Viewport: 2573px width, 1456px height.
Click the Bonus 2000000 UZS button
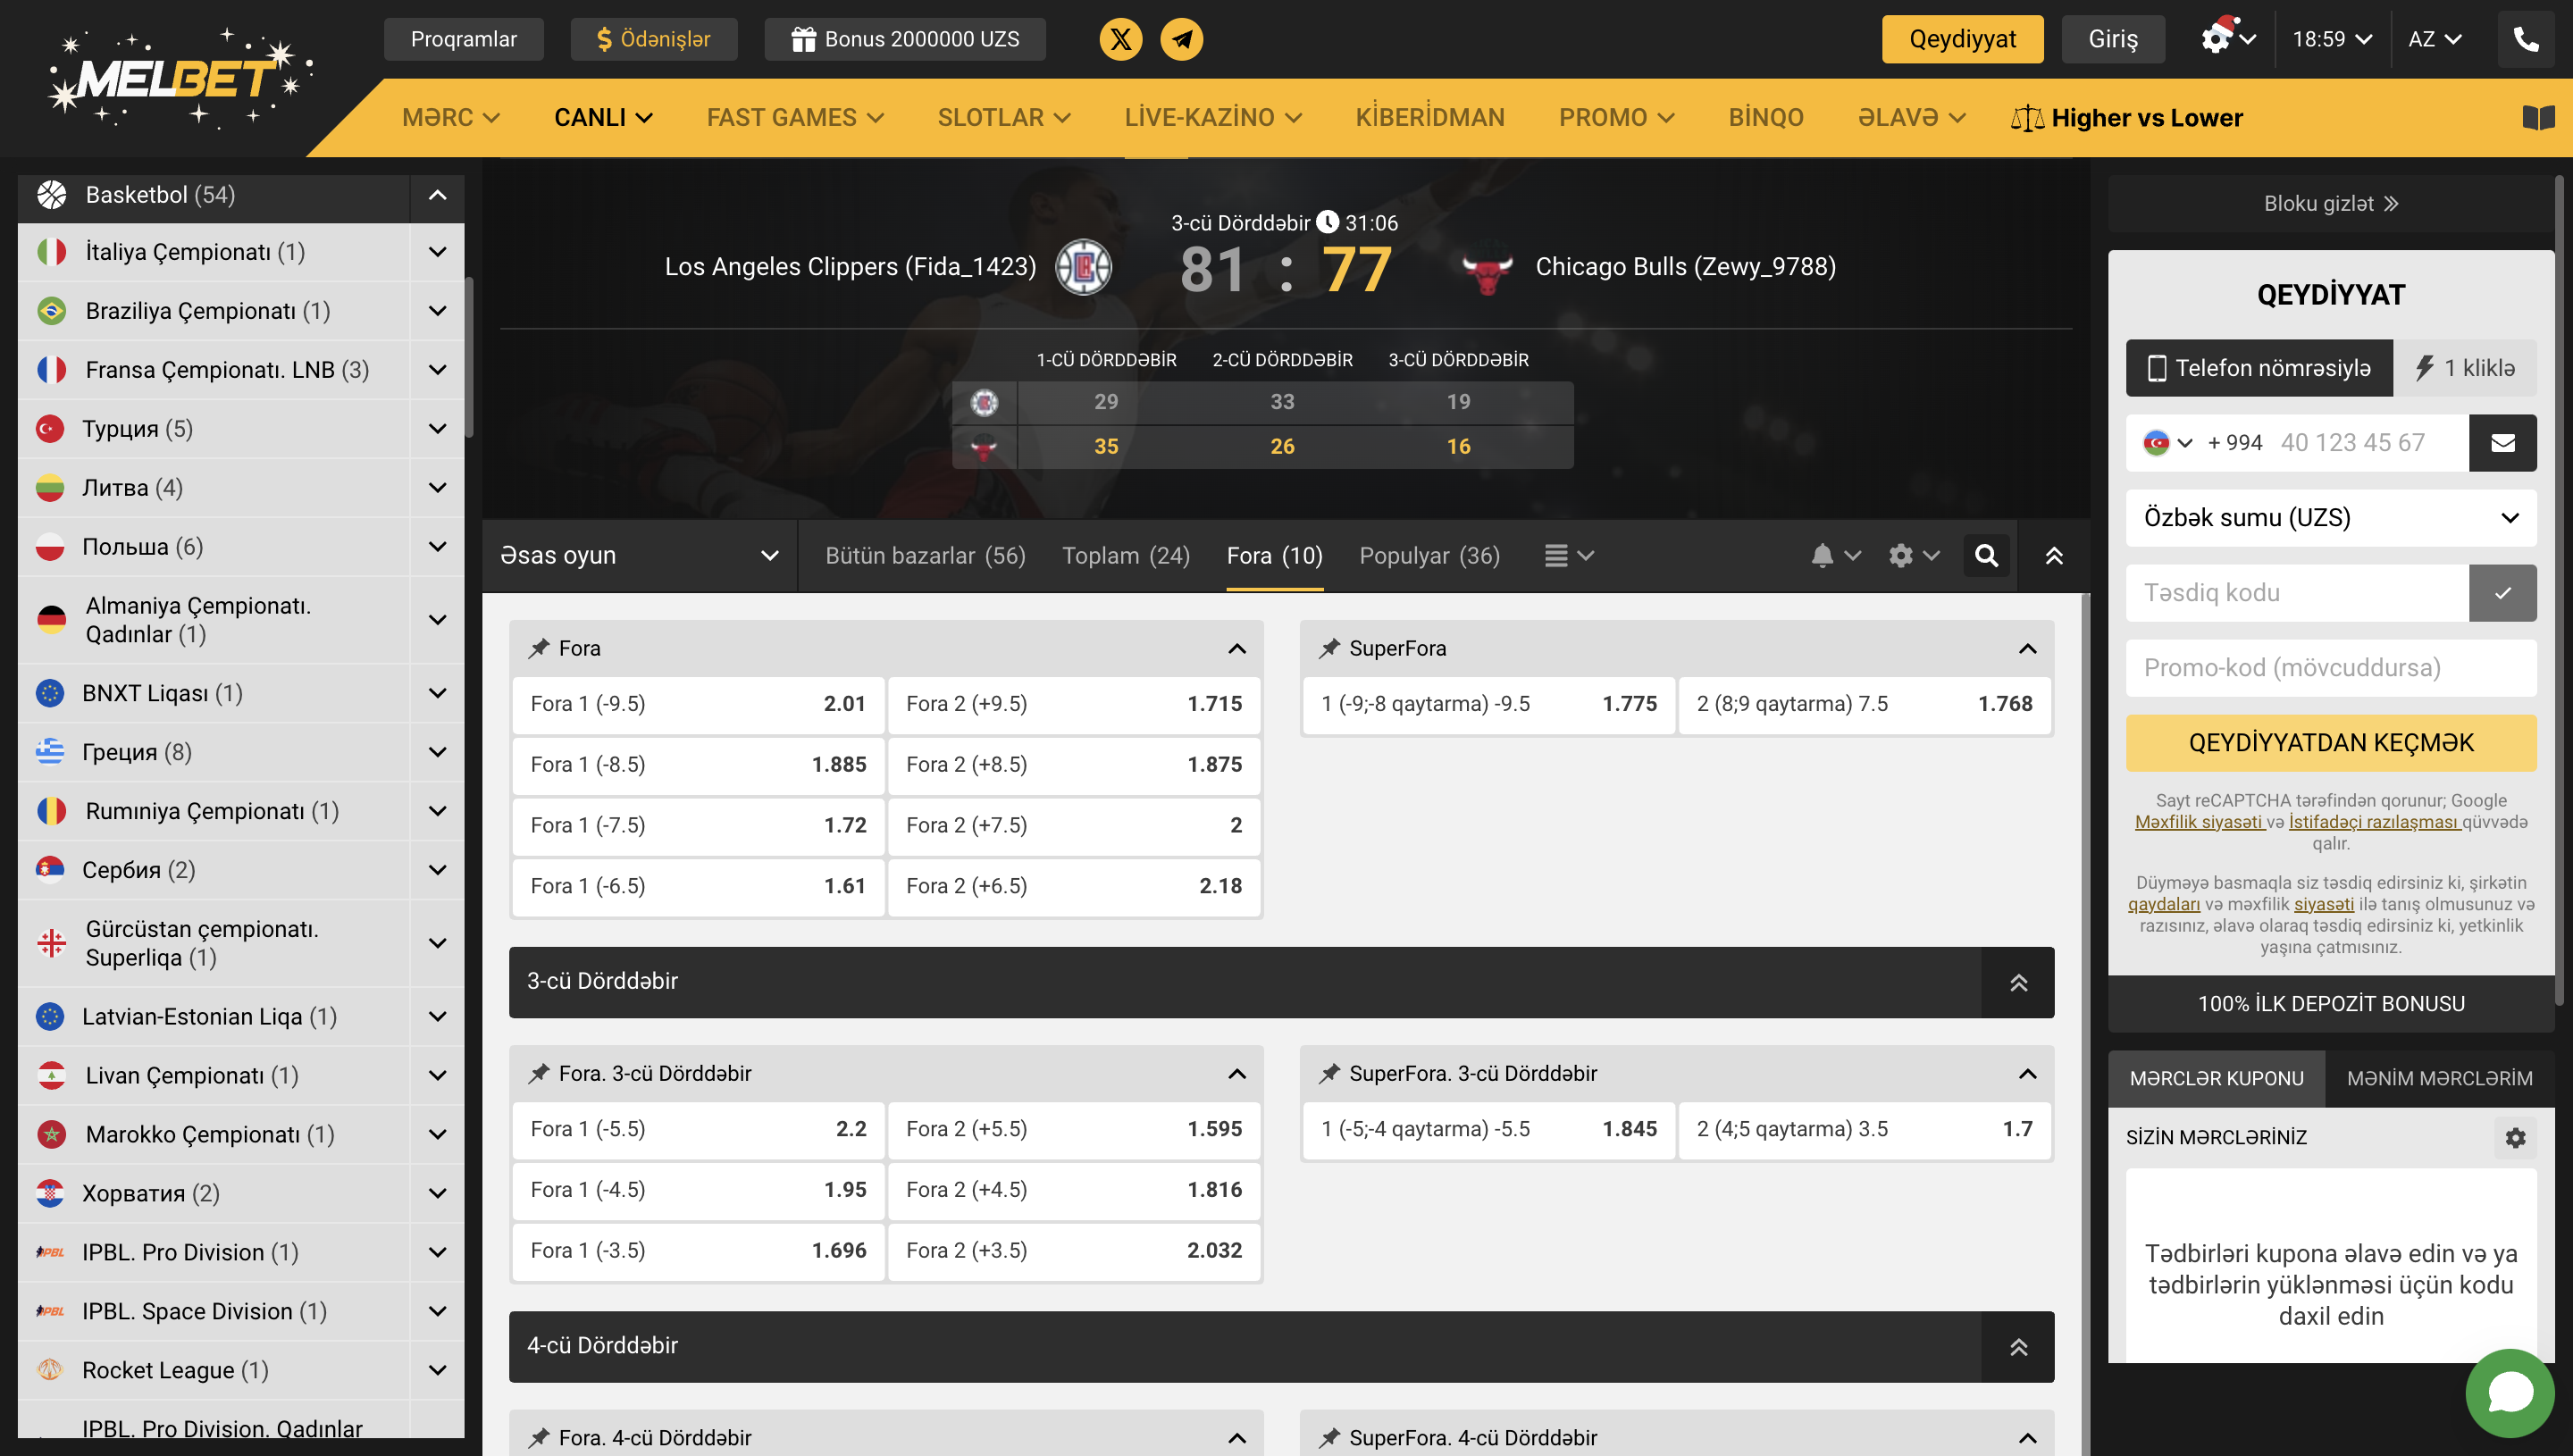[x=904, y=39]
